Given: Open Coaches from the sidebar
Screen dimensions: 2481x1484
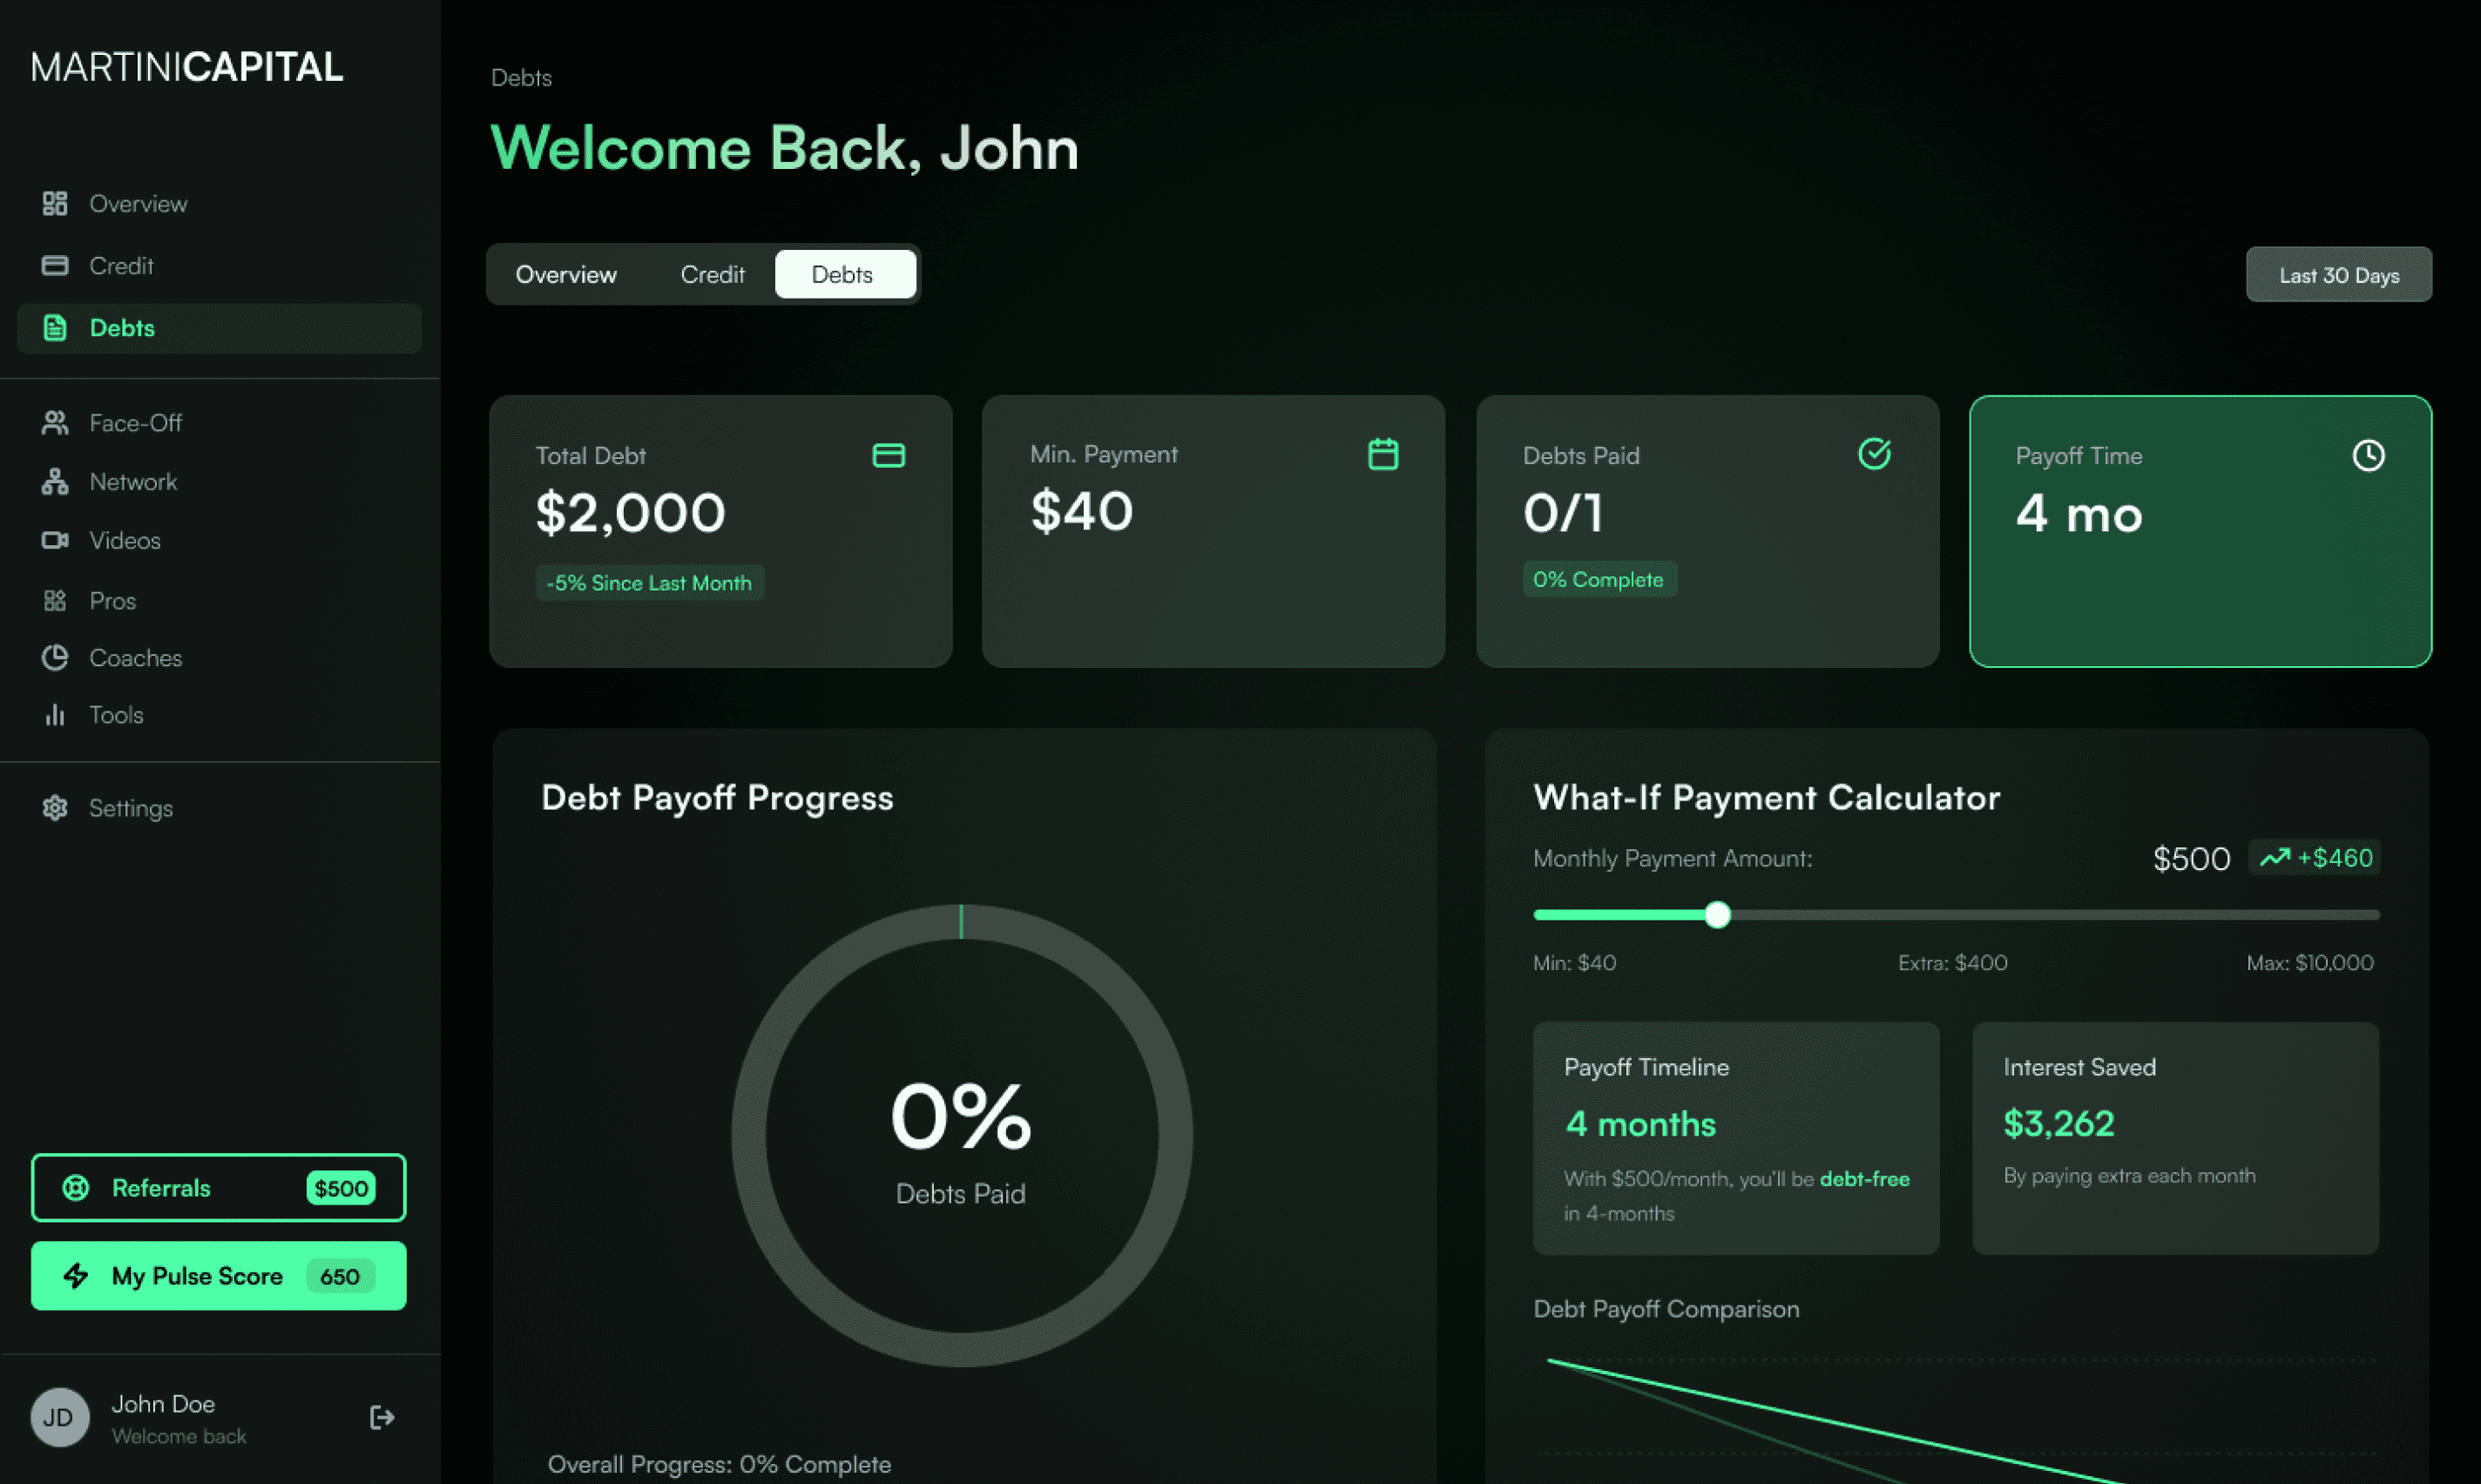Looking at the screenshot, I should point(135,658).
